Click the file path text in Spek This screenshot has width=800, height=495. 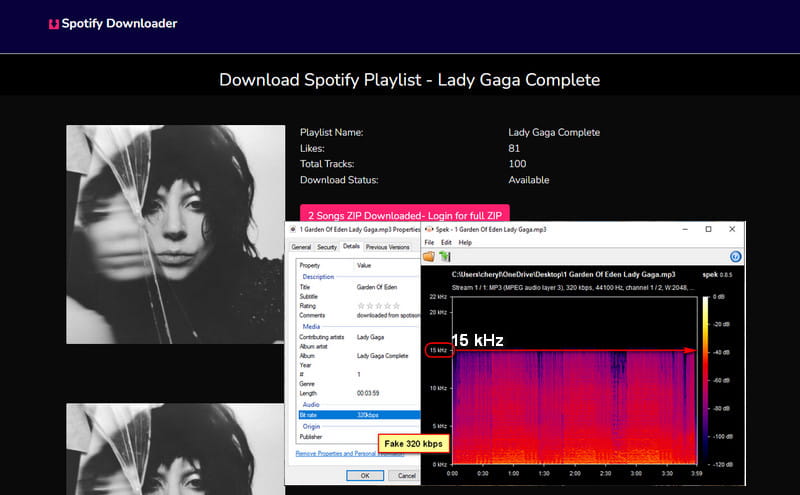click(563, 275)
